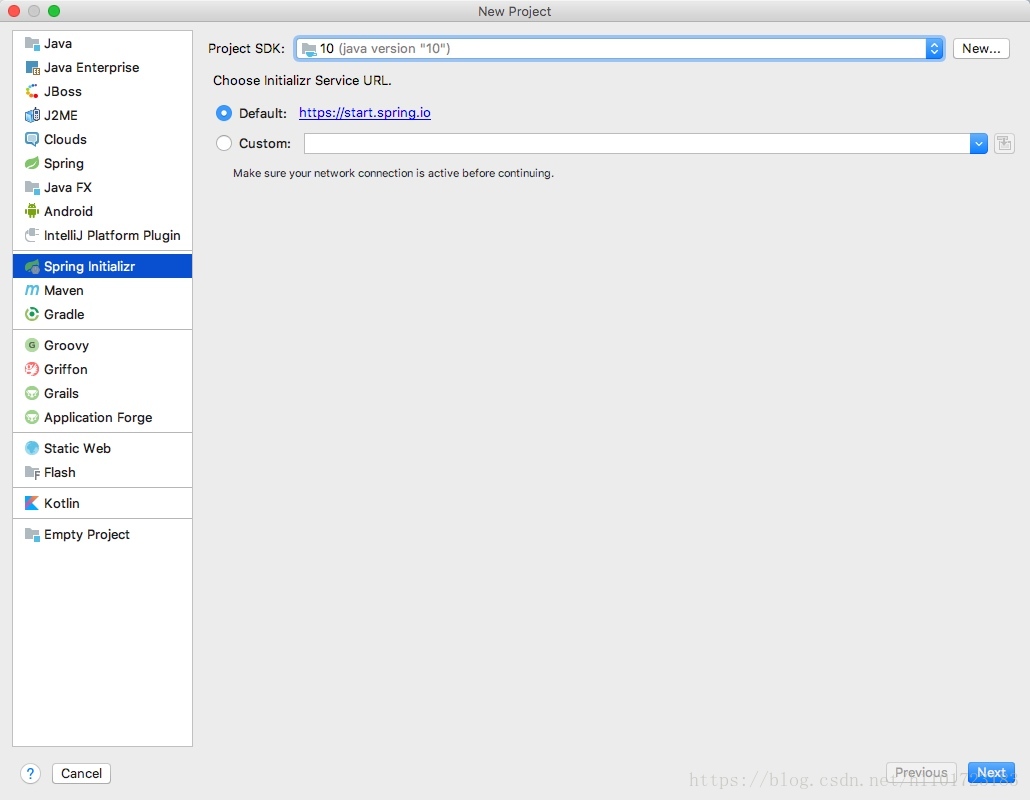Choose the Java project type
1030x800 pixels.
click(x=102, y=43)
